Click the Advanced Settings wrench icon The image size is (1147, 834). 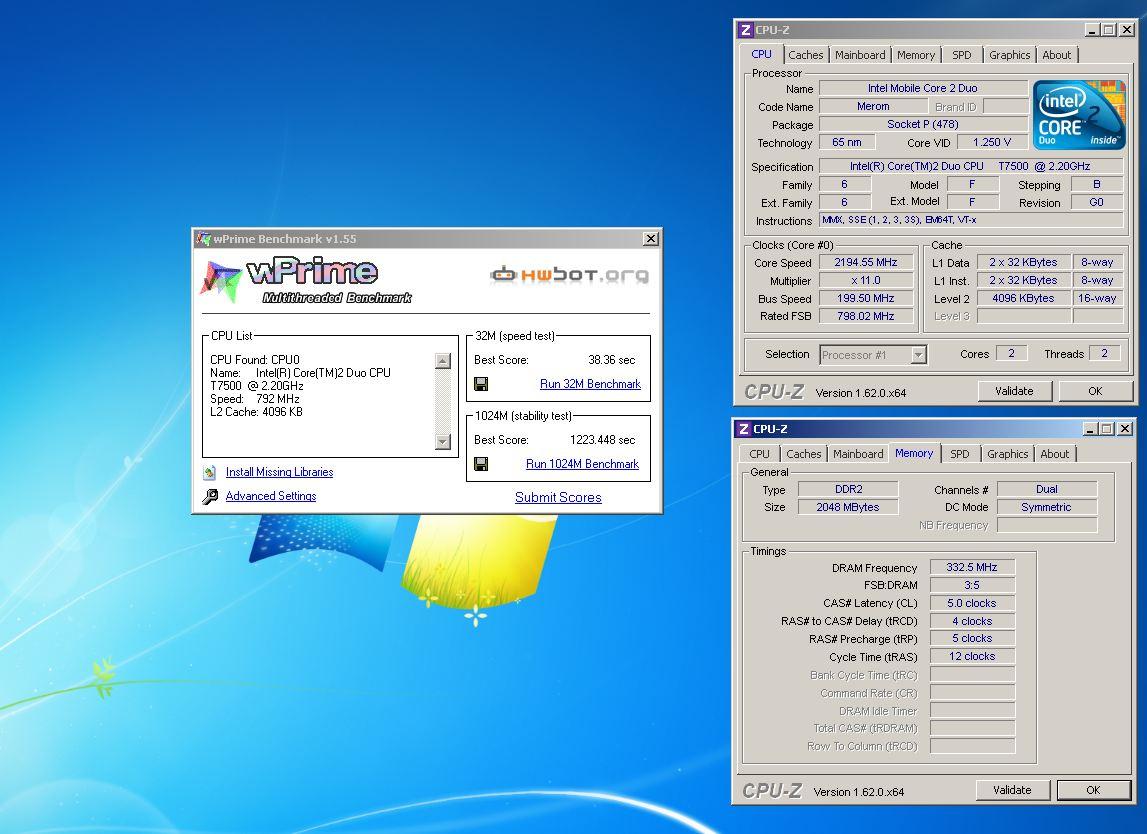pos(210,497)
